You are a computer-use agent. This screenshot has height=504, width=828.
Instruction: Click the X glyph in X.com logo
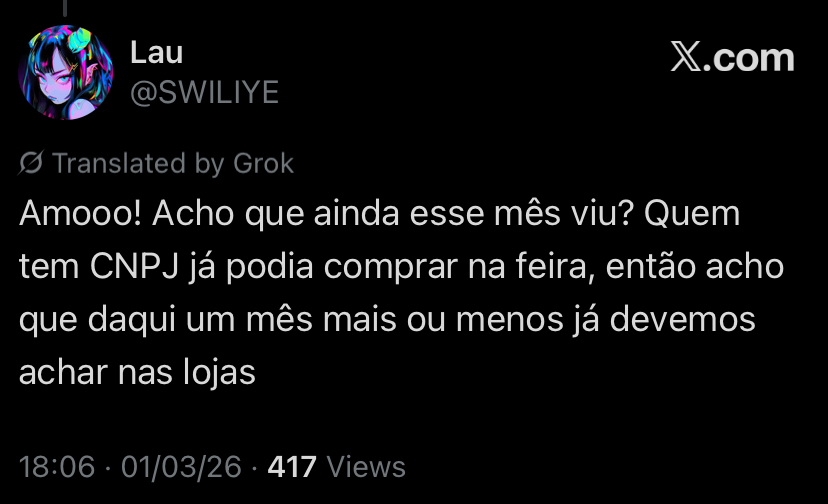pos(685,57)
